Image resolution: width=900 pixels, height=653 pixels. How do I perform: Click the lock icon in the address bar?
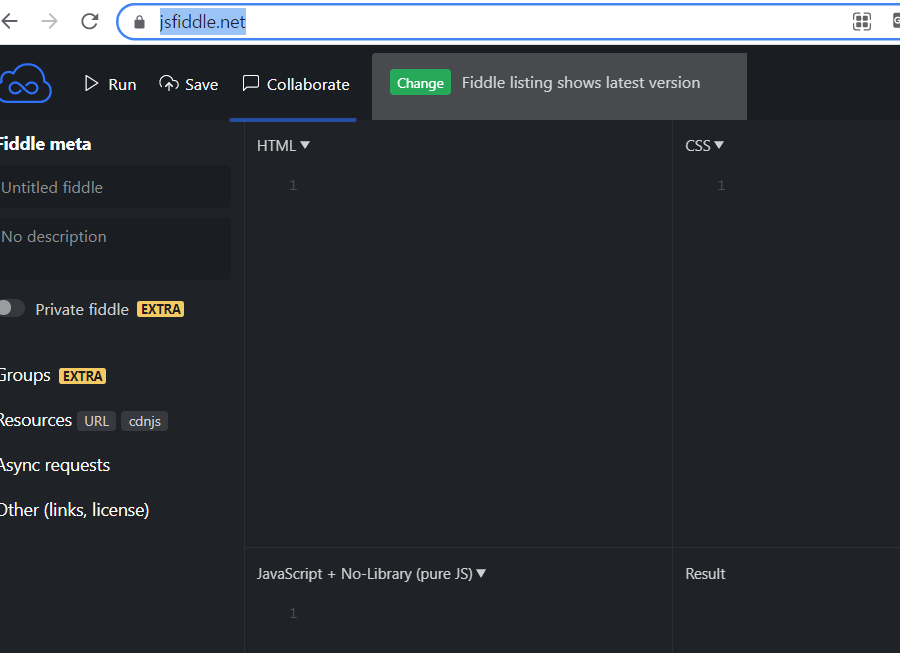coord(139,22)
